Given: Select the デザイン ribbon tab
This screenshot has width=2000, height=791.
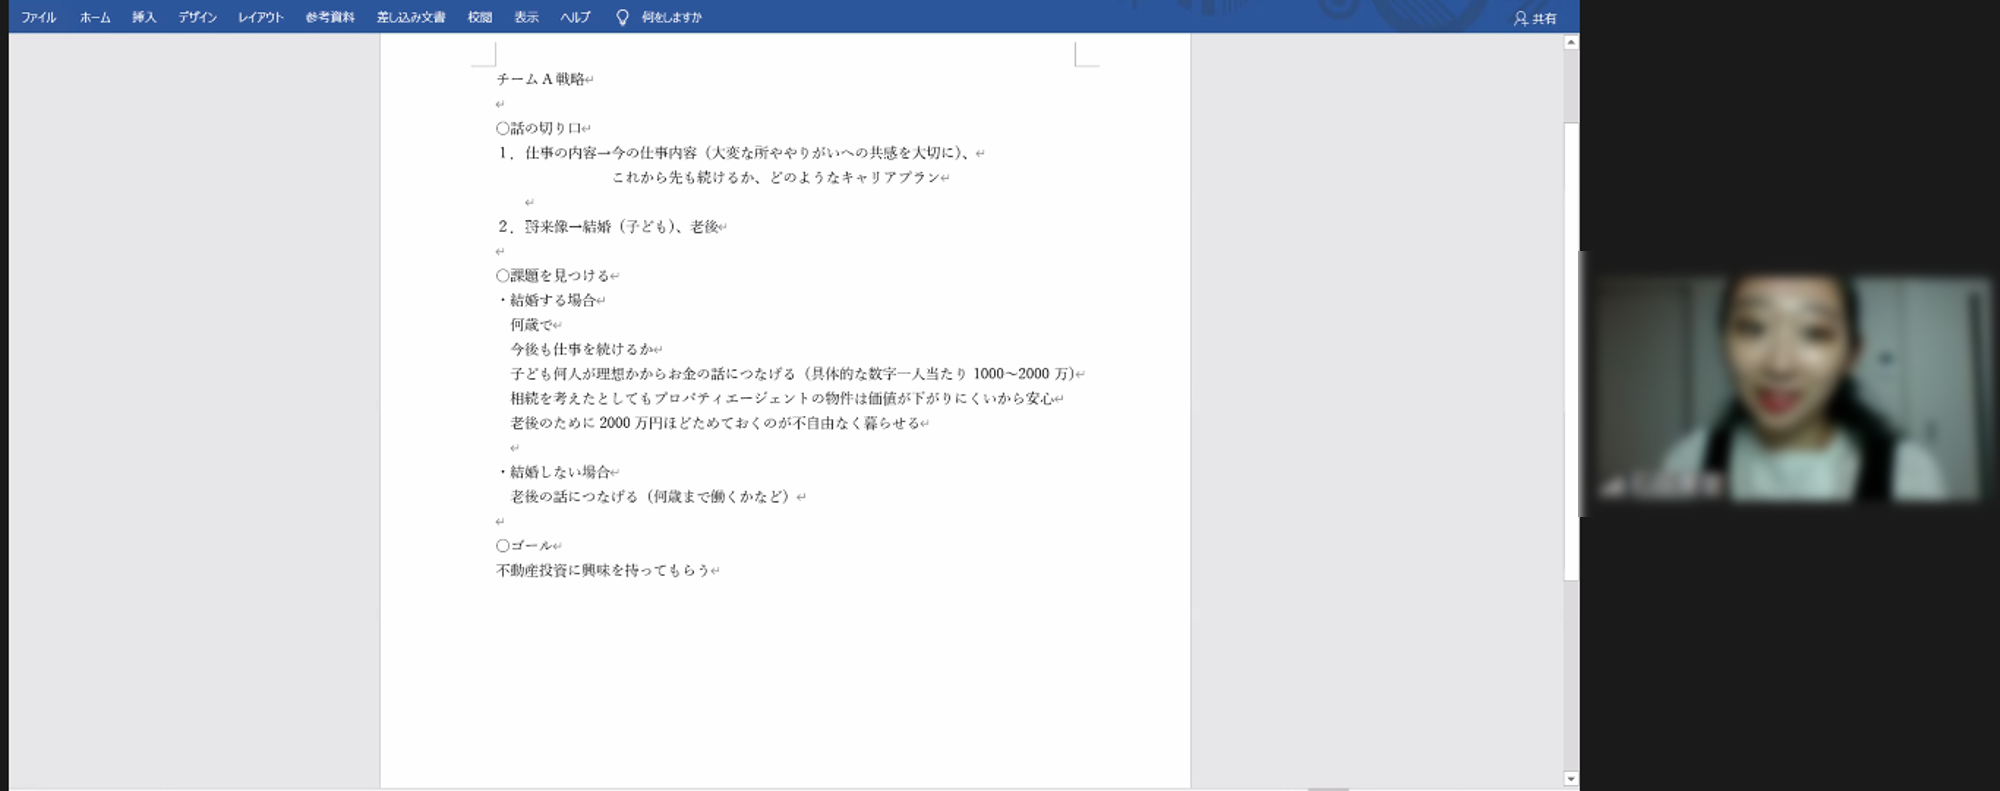Looking at the screenshot, I should point(197,17).
